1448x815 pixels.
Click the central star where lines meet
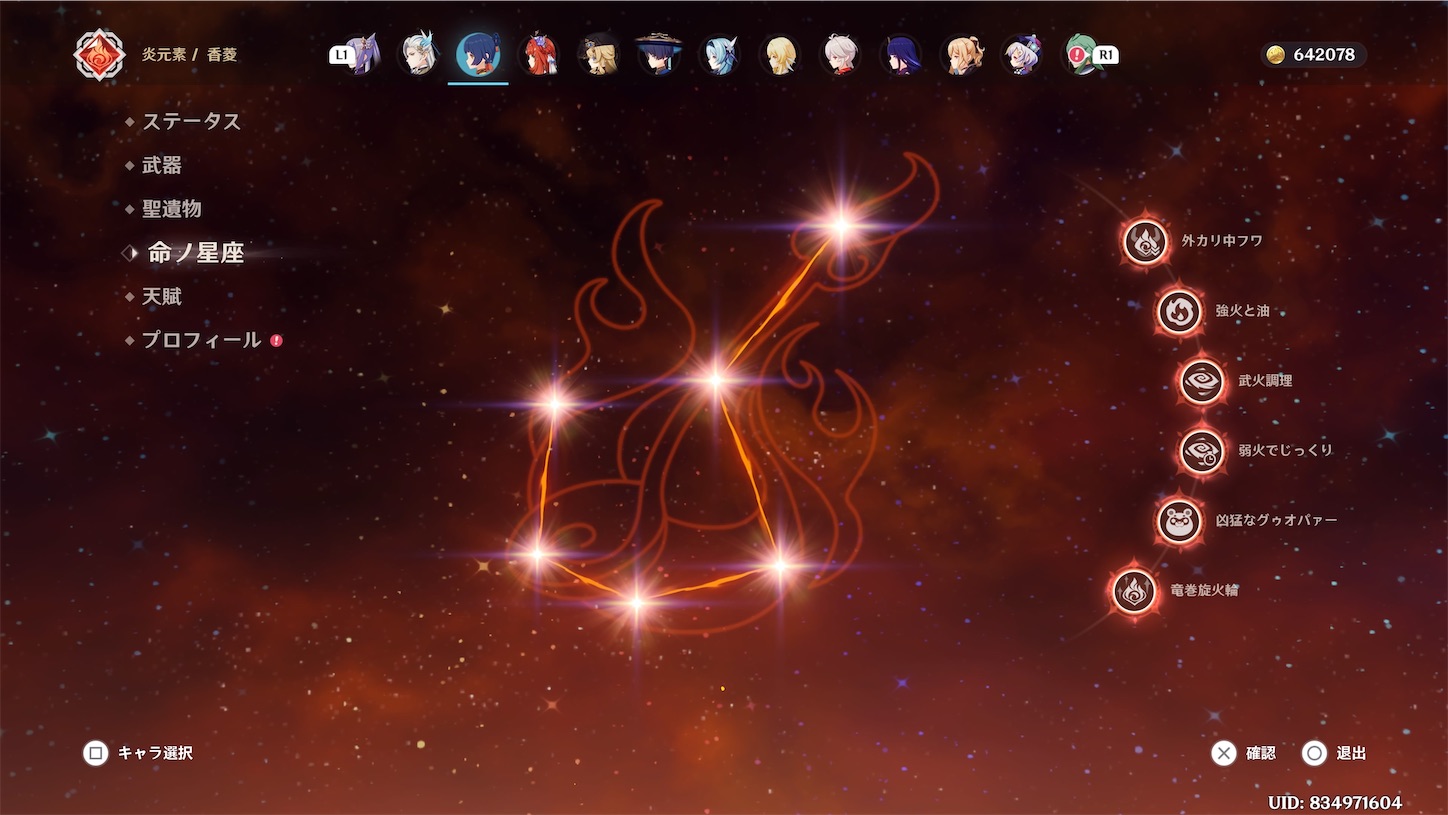[715, 379]
